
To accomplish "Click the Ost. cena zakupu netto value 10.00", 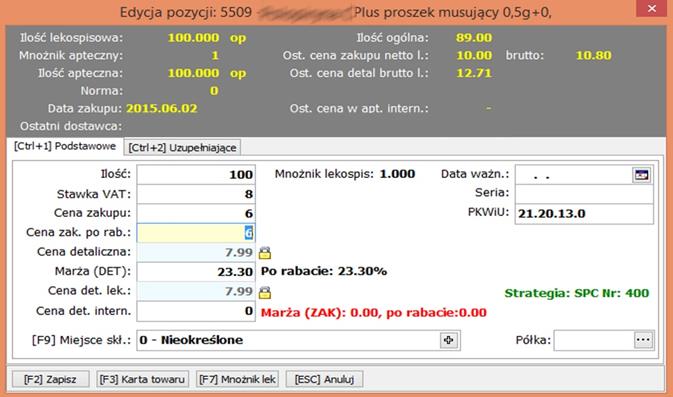I will pos(474,55).
